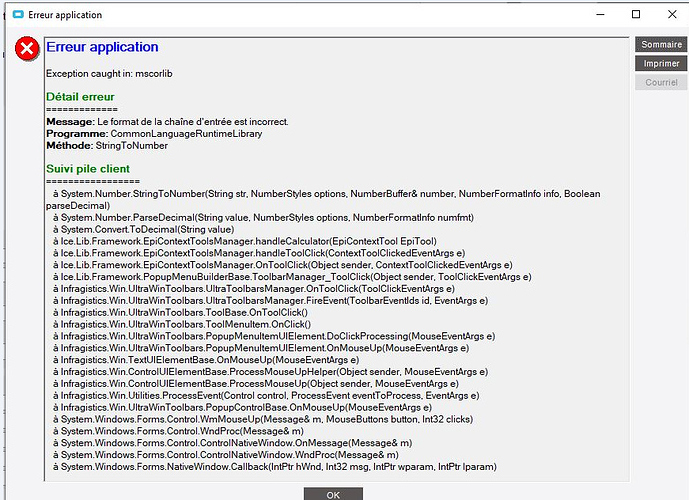Click the ControlNativeWindow.OnMessage line
The width and height of the screenshot is (689, 500).
232,443
